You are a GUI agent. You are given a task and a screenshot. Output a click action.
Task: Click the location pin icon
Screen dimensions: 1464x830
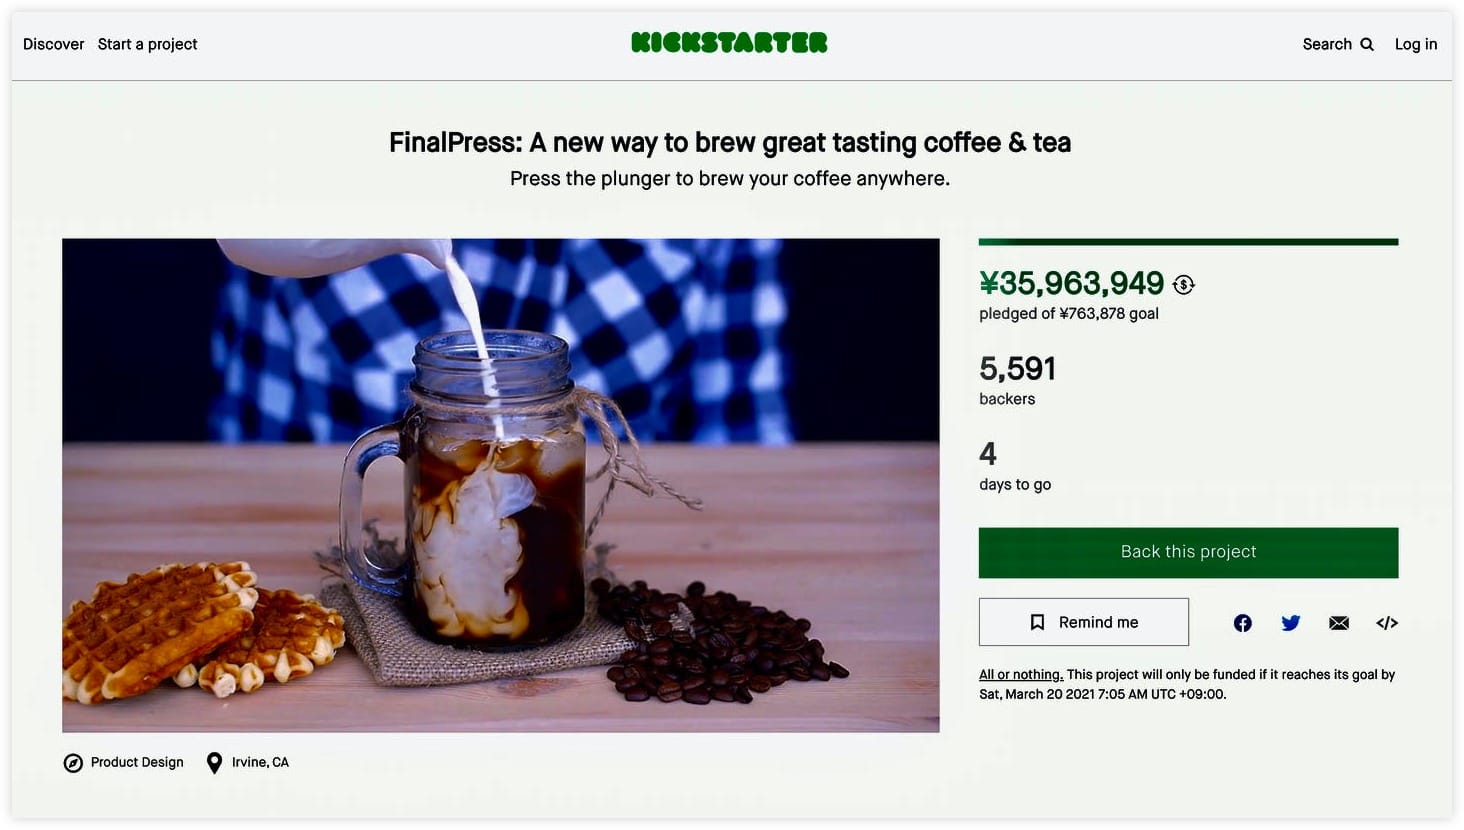[214, 763]
